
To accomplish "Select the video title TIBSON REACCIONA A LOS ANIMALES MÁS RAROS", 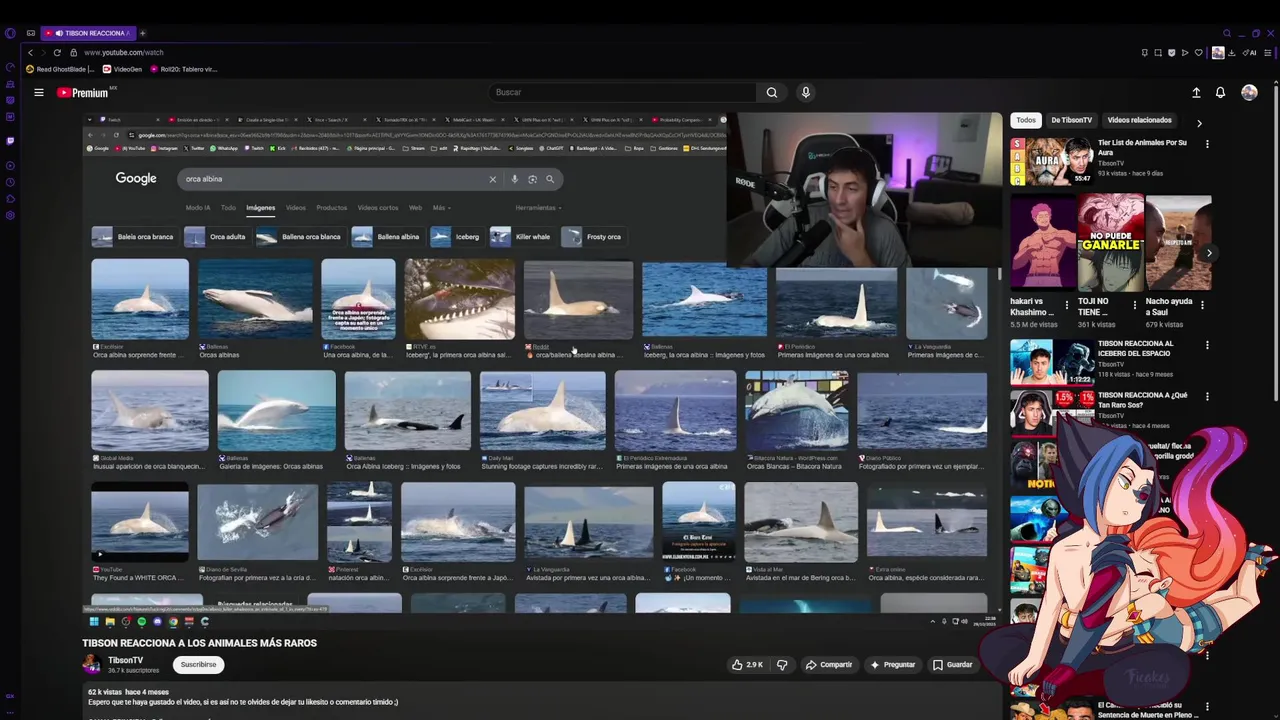I will (x=200, y=643).
